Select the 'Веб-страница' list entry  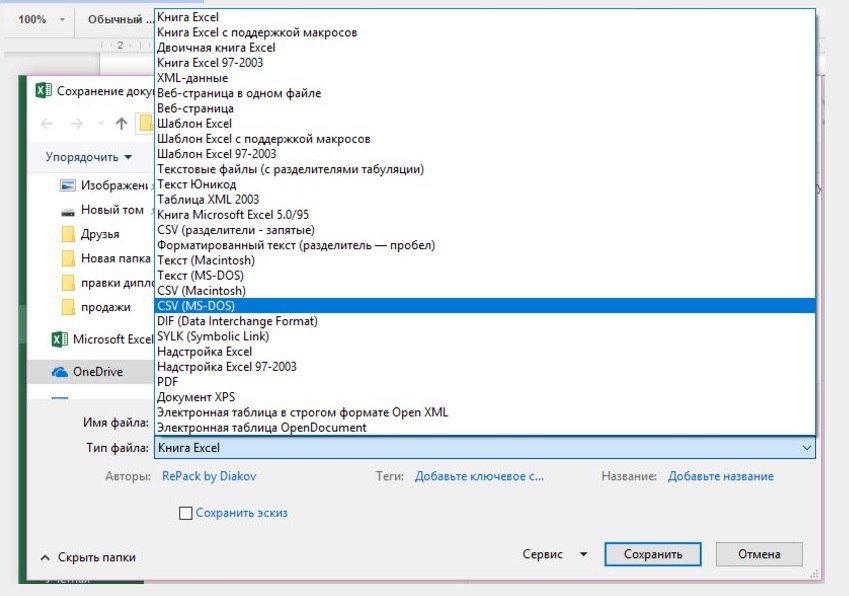click(485, 108)
